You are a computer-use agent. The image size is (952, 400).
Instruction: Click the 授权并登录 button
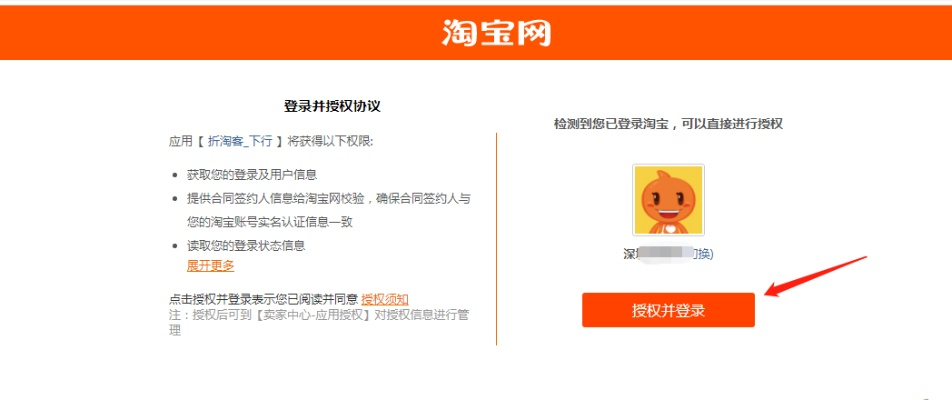coord(668,310)
